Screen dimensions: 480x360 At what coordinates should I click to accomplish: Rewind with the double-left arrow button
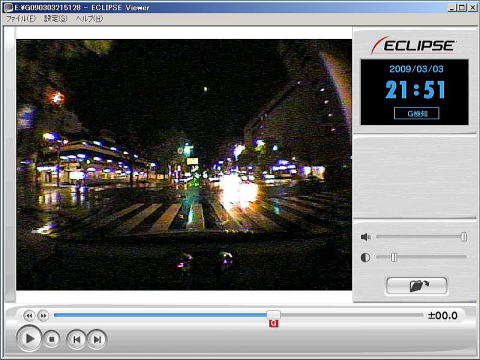(x=29, y=315)
